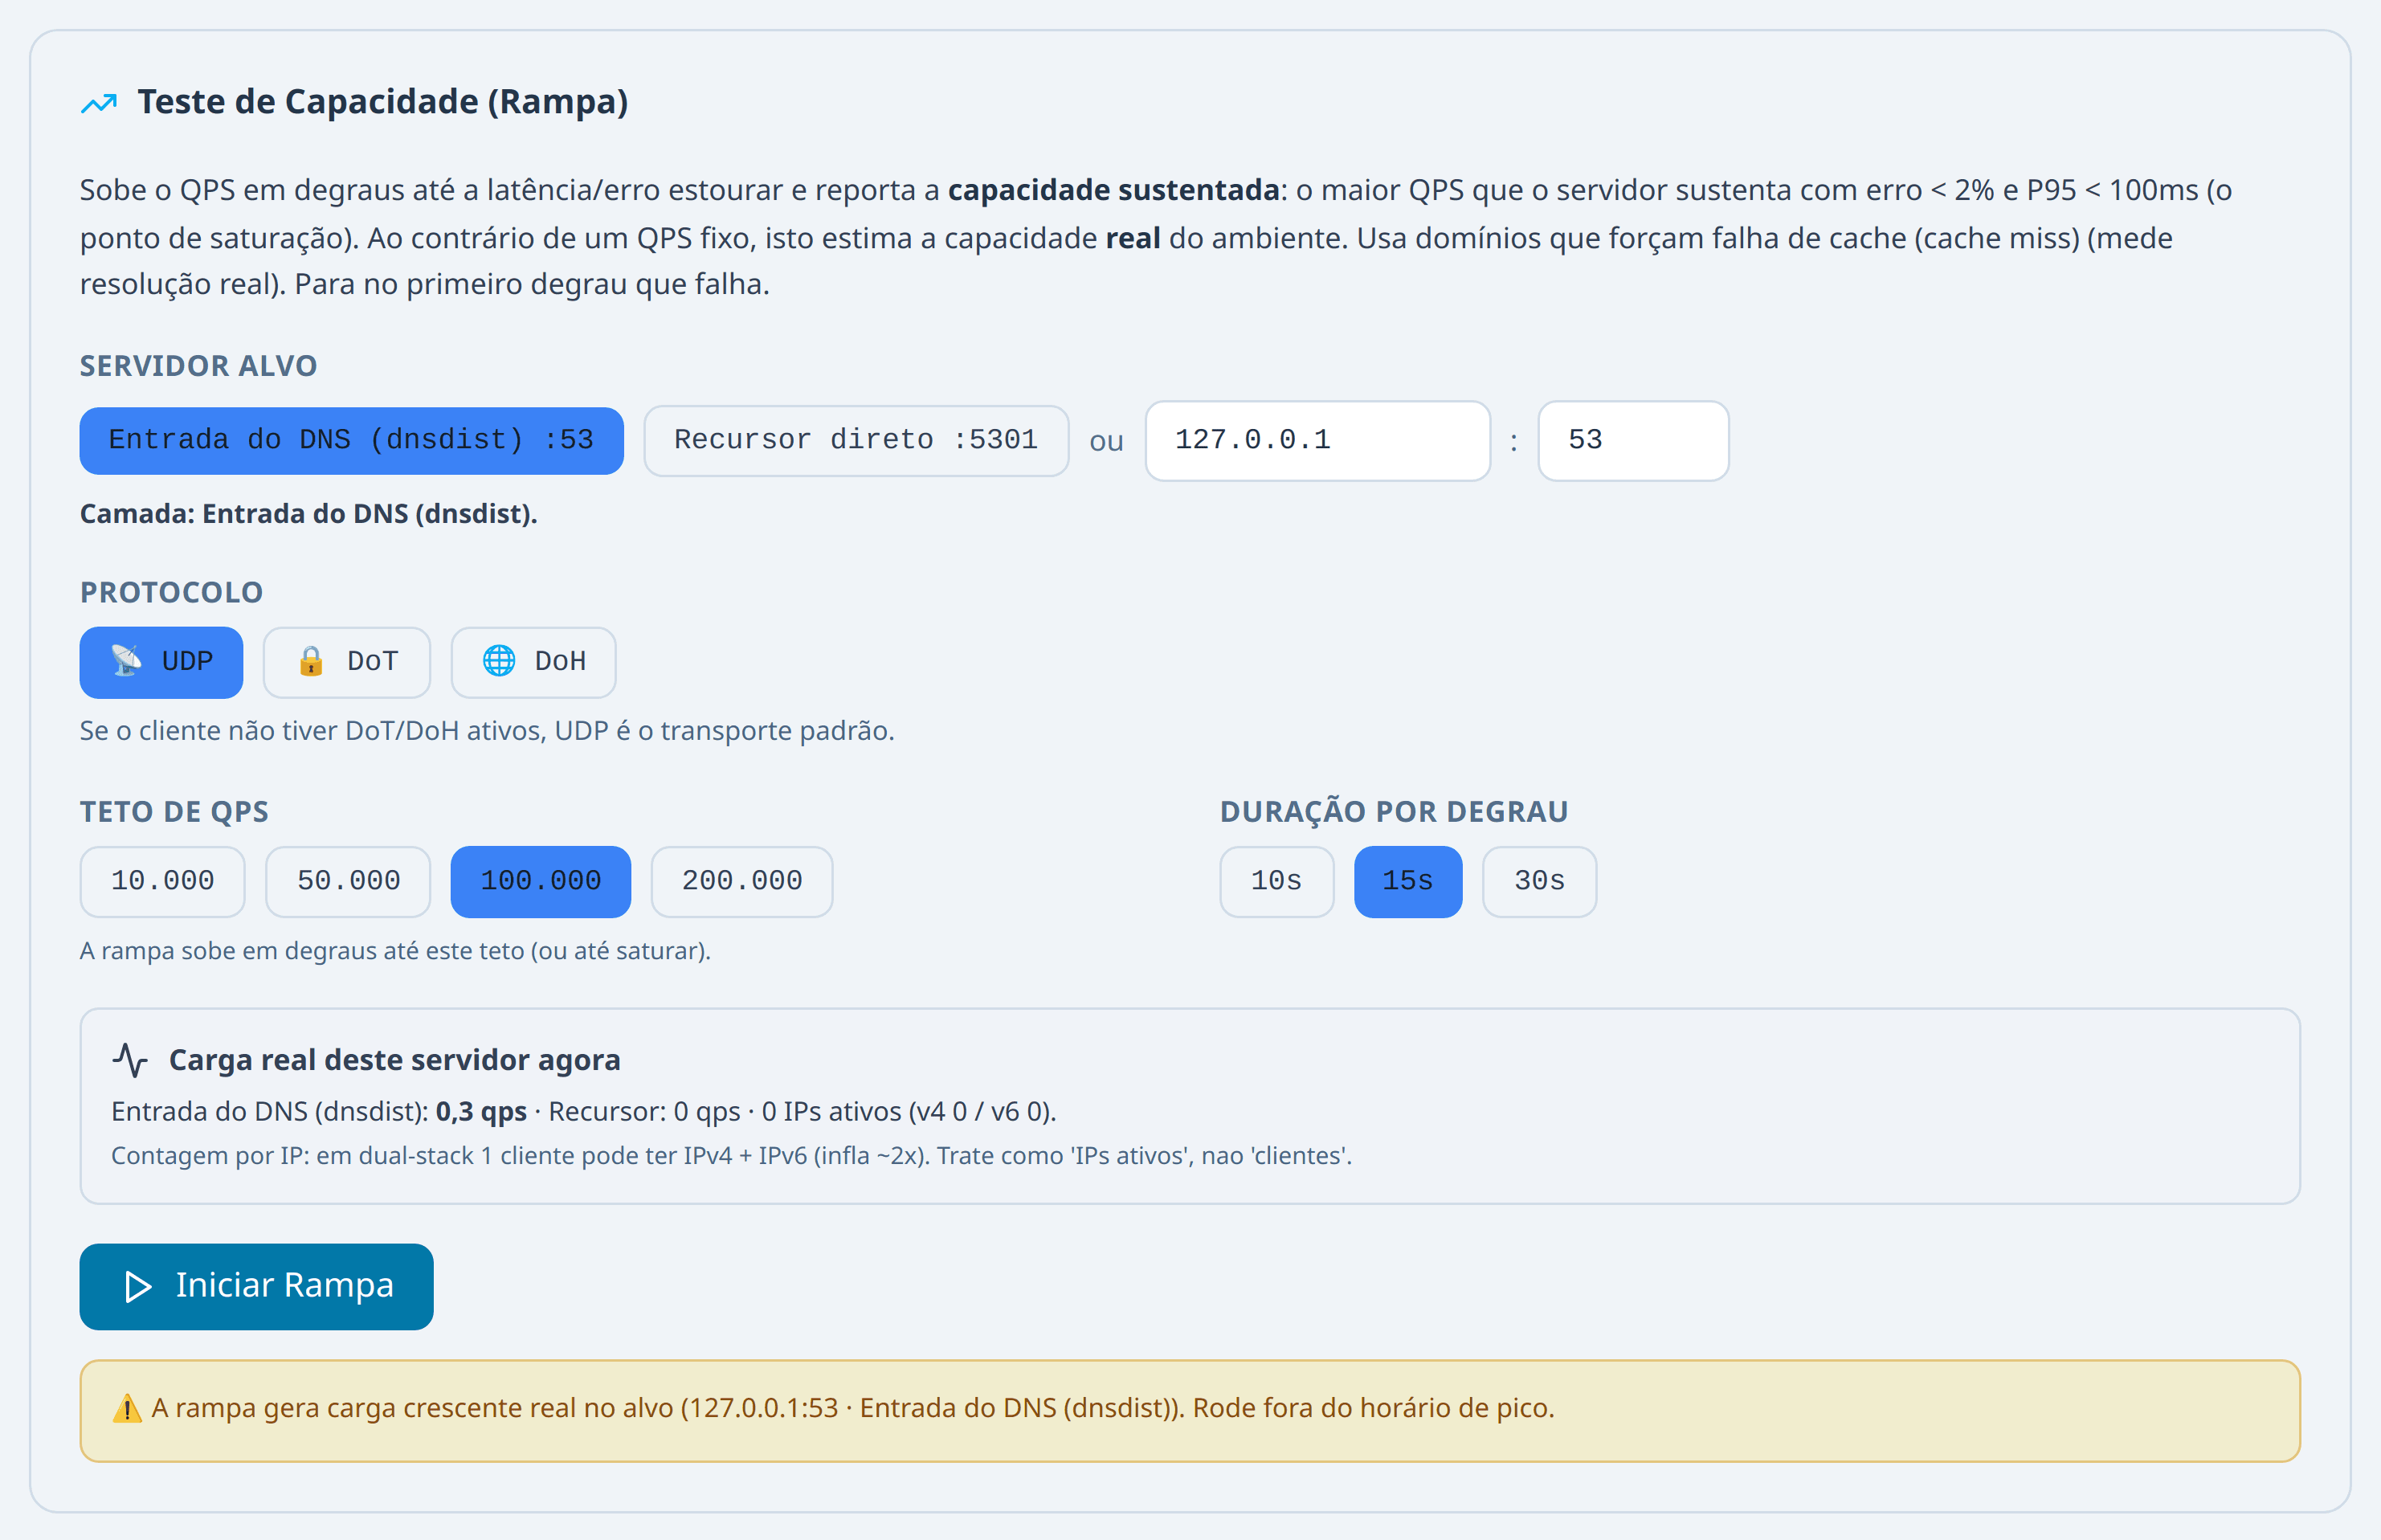This screenshot has height=1540, width=2381.
Task: Set QPS ceiling to 50.000
Action: (348, 881)
